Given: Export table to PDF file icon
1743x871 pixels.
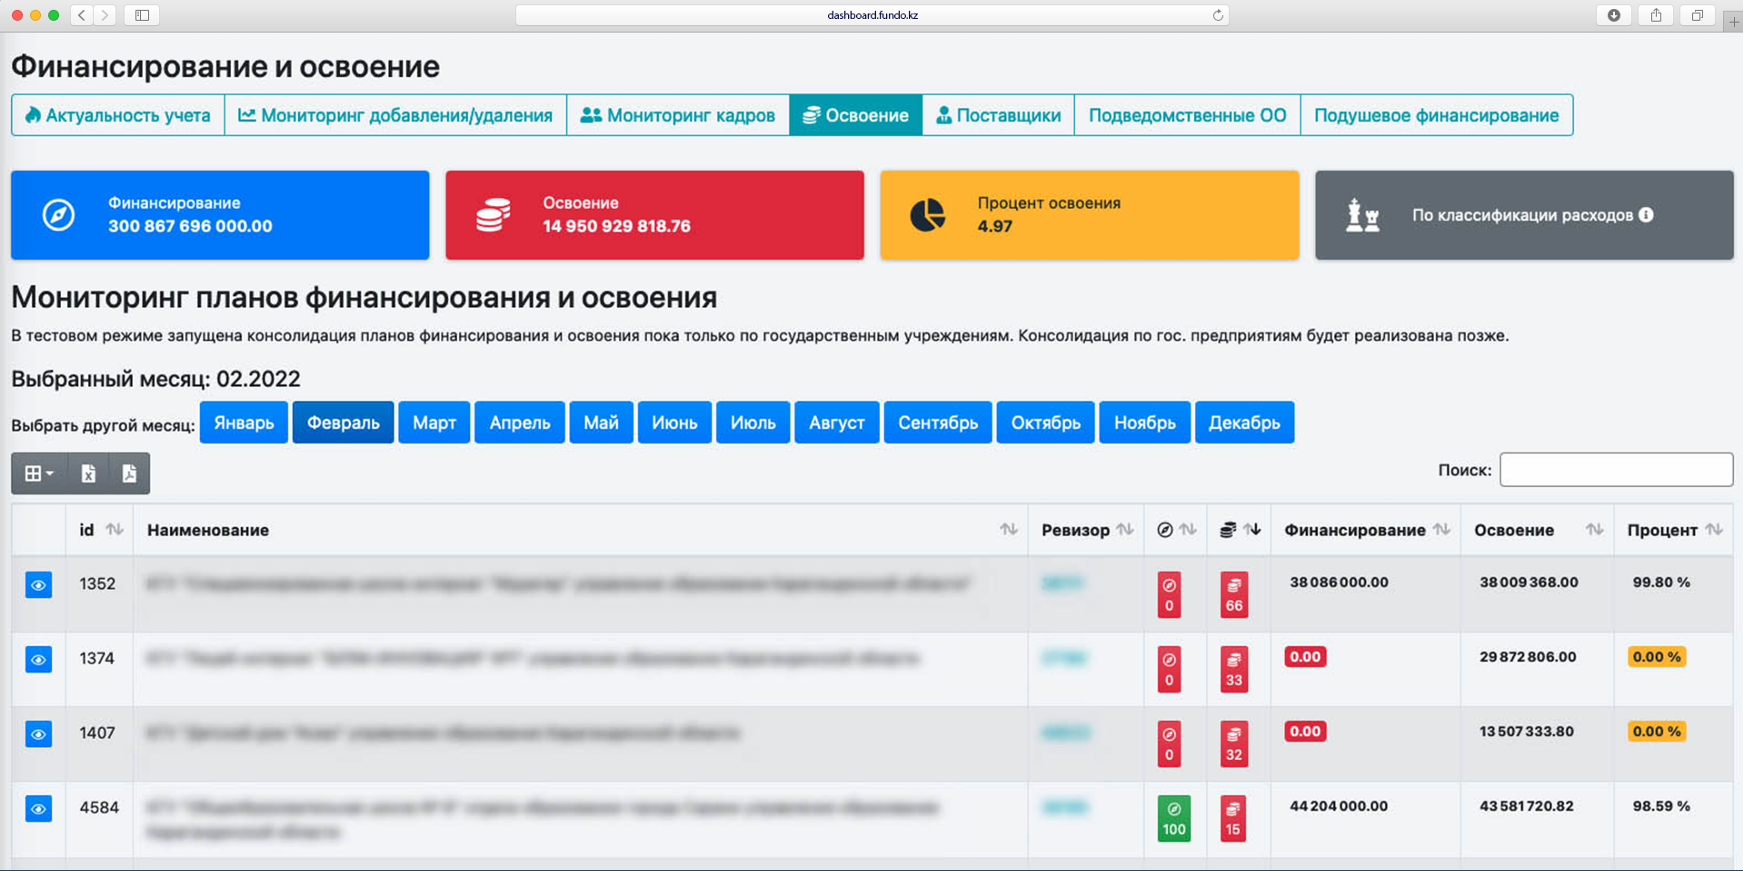Looking at the screenshot, I should (129, 473).
